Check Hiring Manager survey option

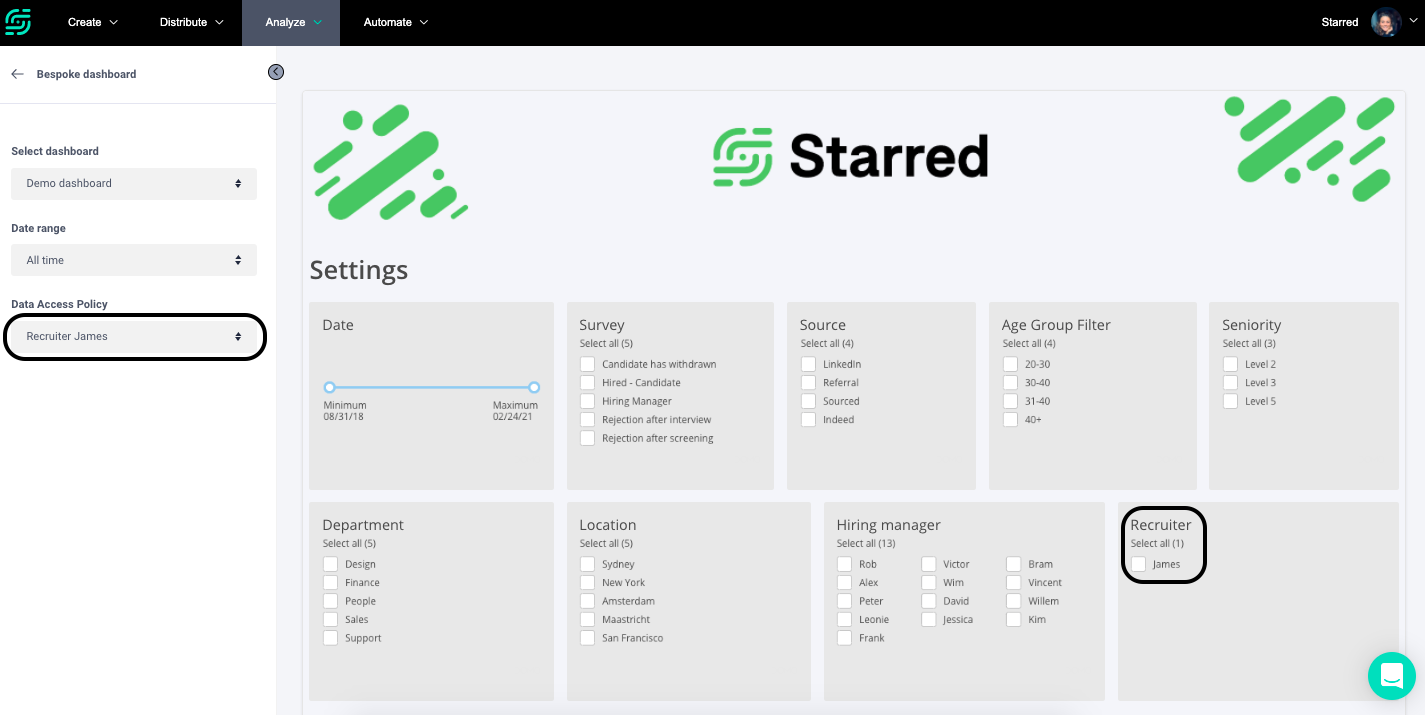(588, 401)
